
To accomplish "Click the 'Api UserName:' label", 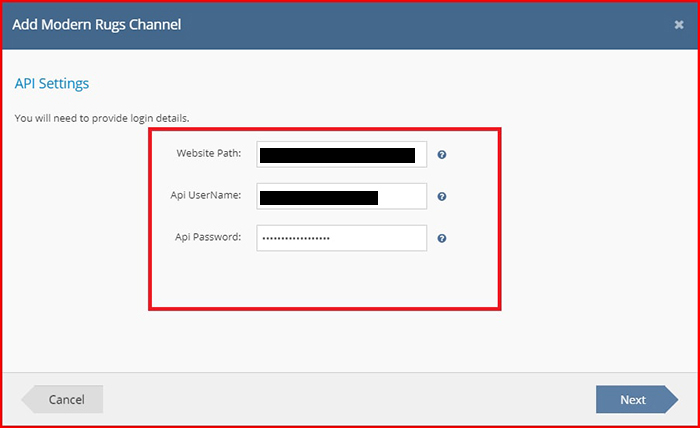I will (x=205, y=195).
